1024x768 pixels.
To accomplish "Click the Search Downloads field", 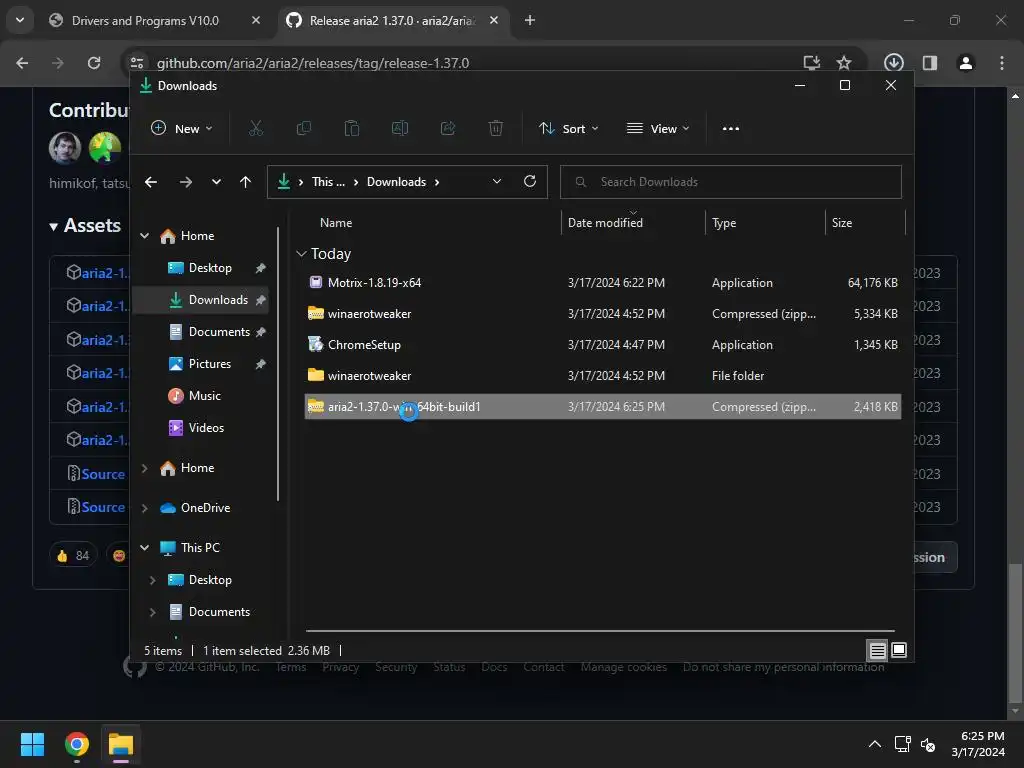I will coord(731,182).
